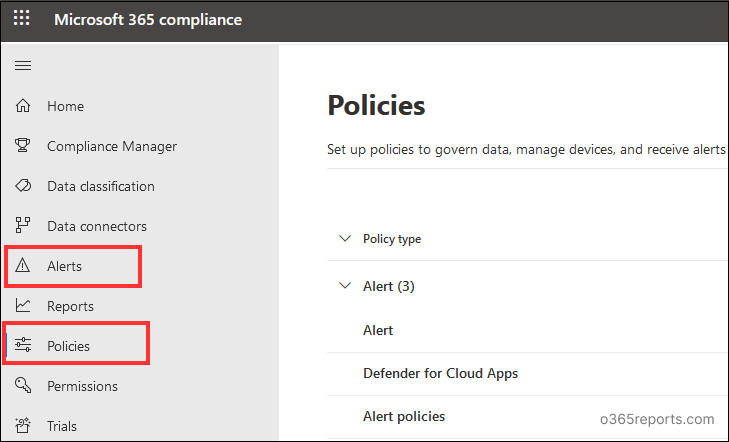
Task: Open the Reports section
Action: [70, 306]
